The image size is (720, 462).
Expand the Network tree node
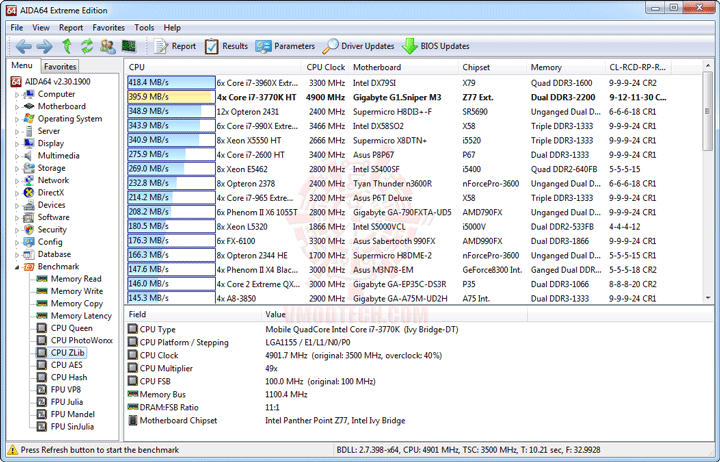point(17,181)
